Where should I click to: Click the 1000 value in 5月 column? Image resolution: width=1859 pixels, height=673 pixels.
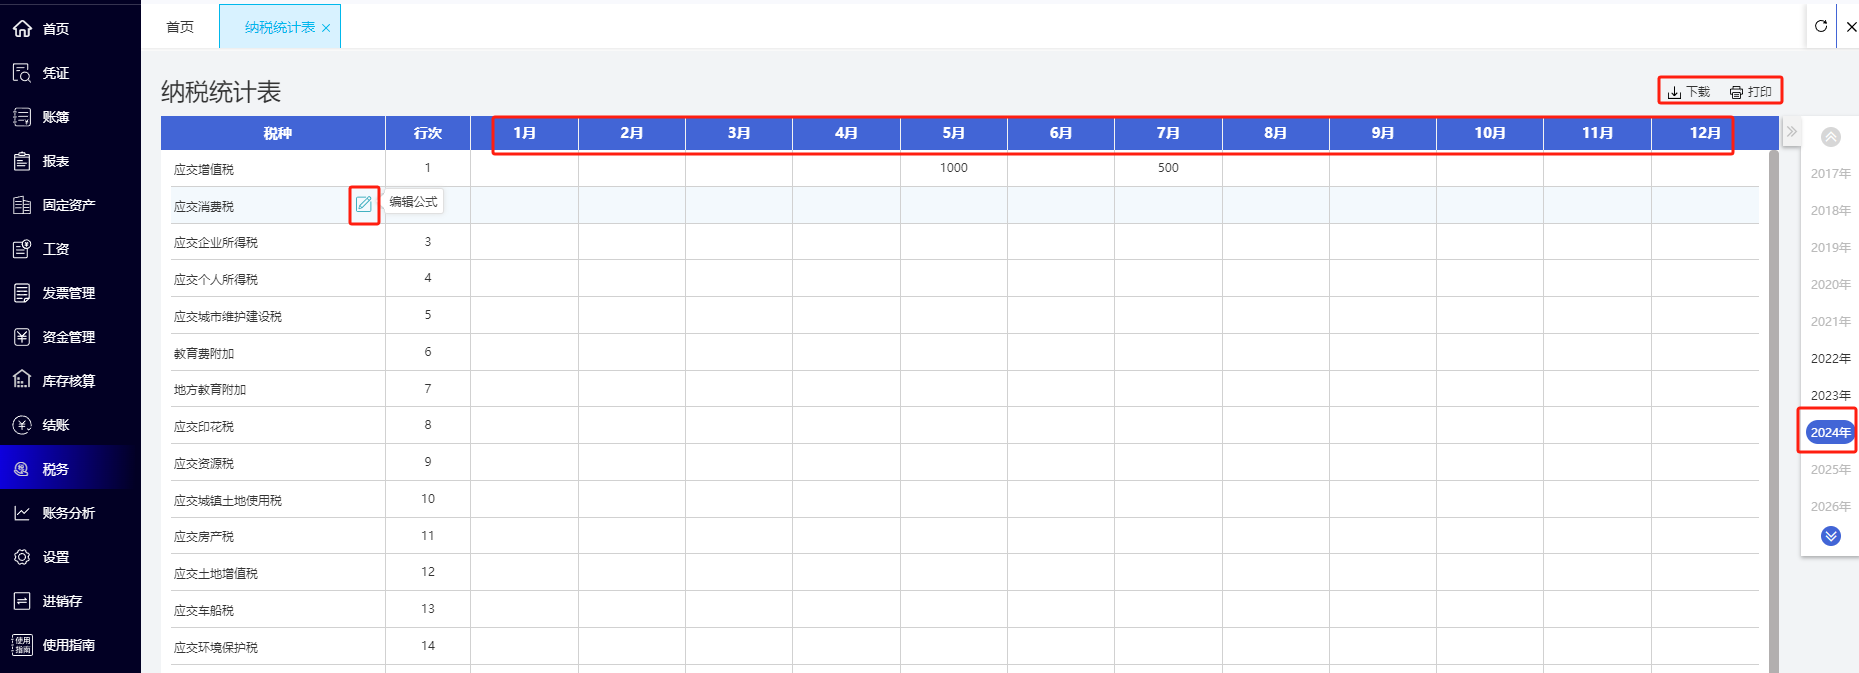[x=954, y=168]
